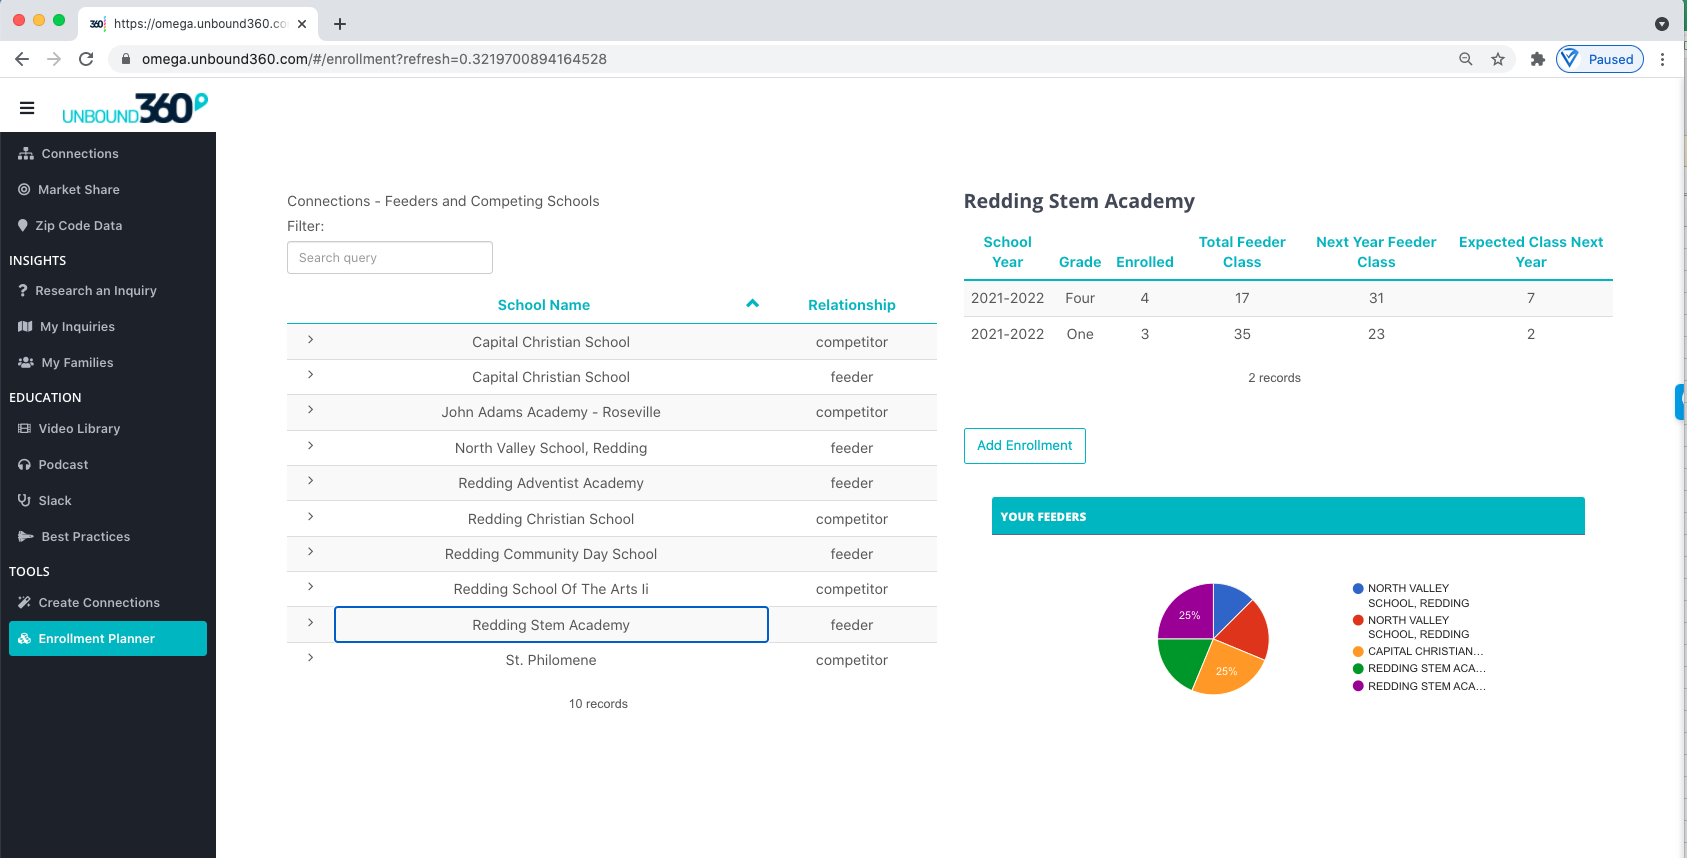Expand the St. Philomene row
Viewport: 1687px width, 858px height.
[311, 658]
